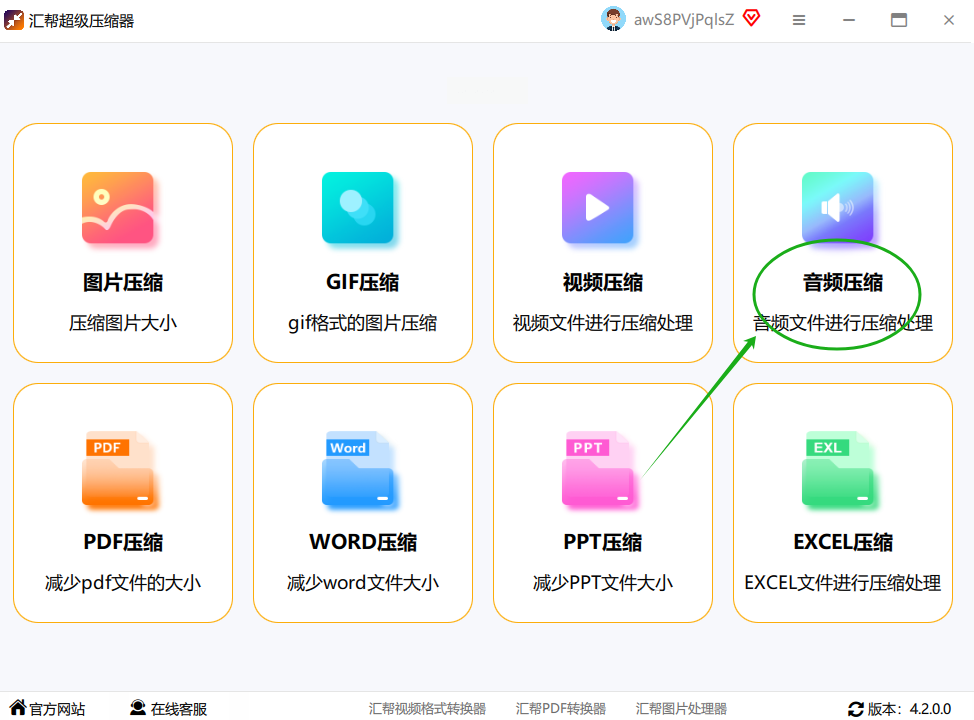Open 汇帮视频格式转换器 link
This screenshot has width=974, height=720.
point(427,709)
